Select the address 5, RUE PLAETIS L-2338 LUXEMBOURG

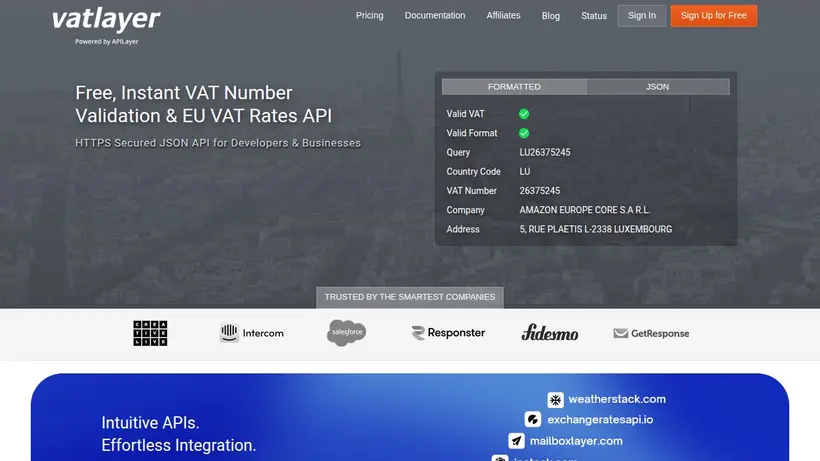(596, 229)
